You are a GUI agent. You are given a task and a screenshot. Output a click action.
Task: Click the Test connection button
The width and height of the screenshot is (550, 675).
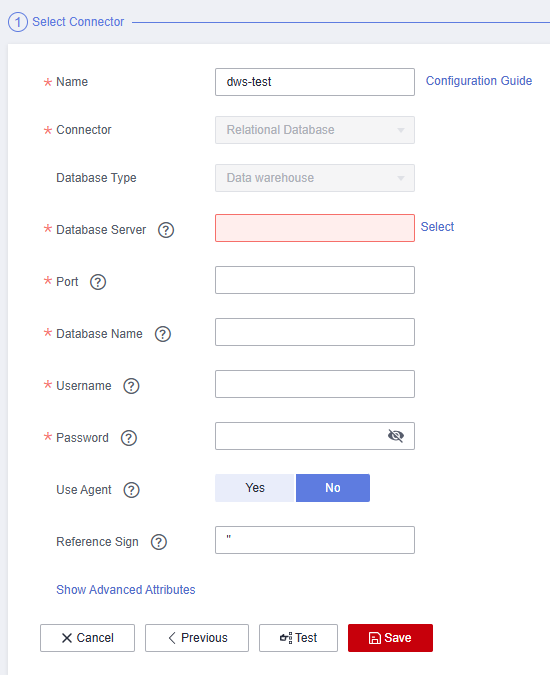tap(298, 638)
